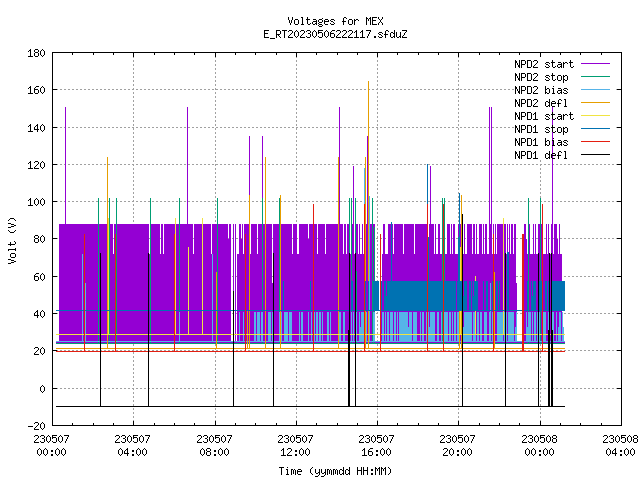Click the 230508 00:00 time tick label
Image resolution: width=640 pixels, height=480 pixels.
tap(539, 446)
